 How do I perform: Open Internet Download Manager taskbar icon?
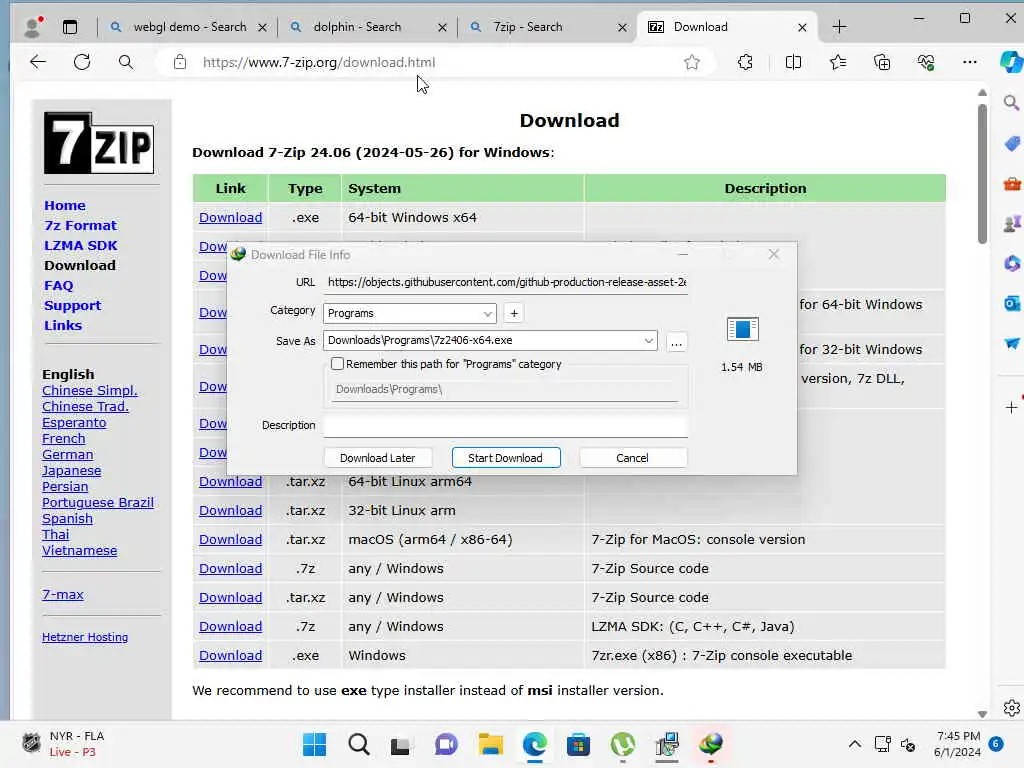click(x=711, y=744)
